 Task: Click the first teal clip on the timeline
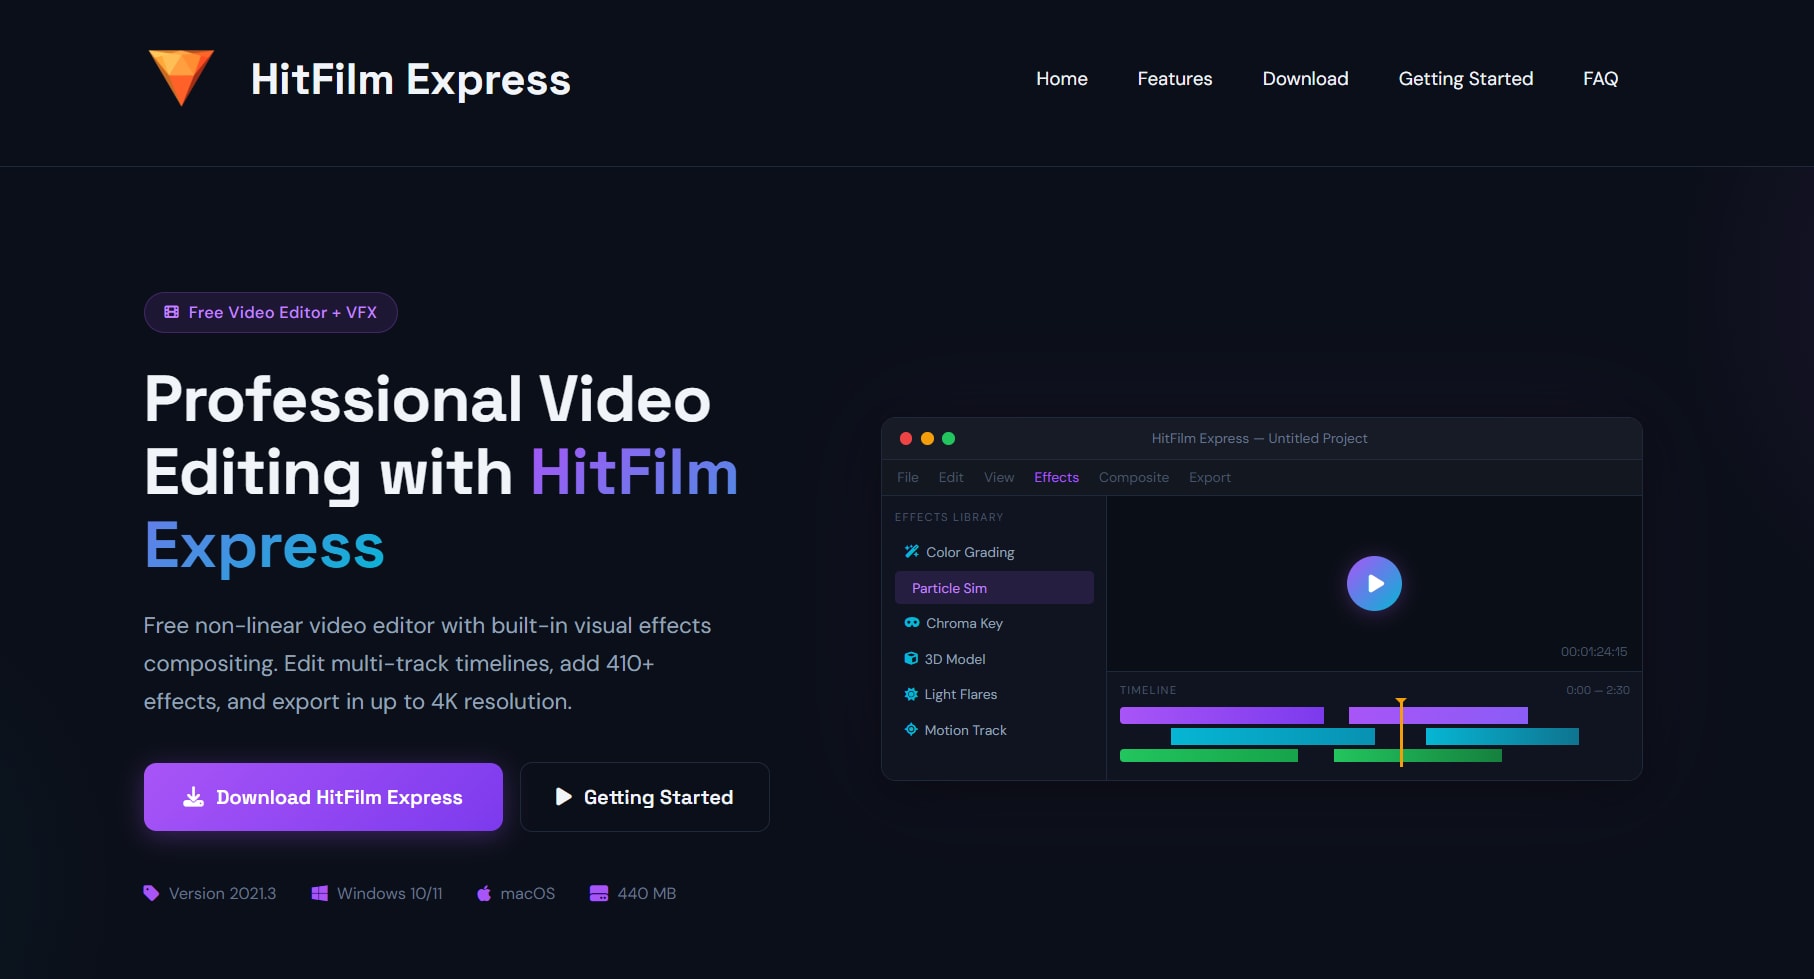point(1273,736)
